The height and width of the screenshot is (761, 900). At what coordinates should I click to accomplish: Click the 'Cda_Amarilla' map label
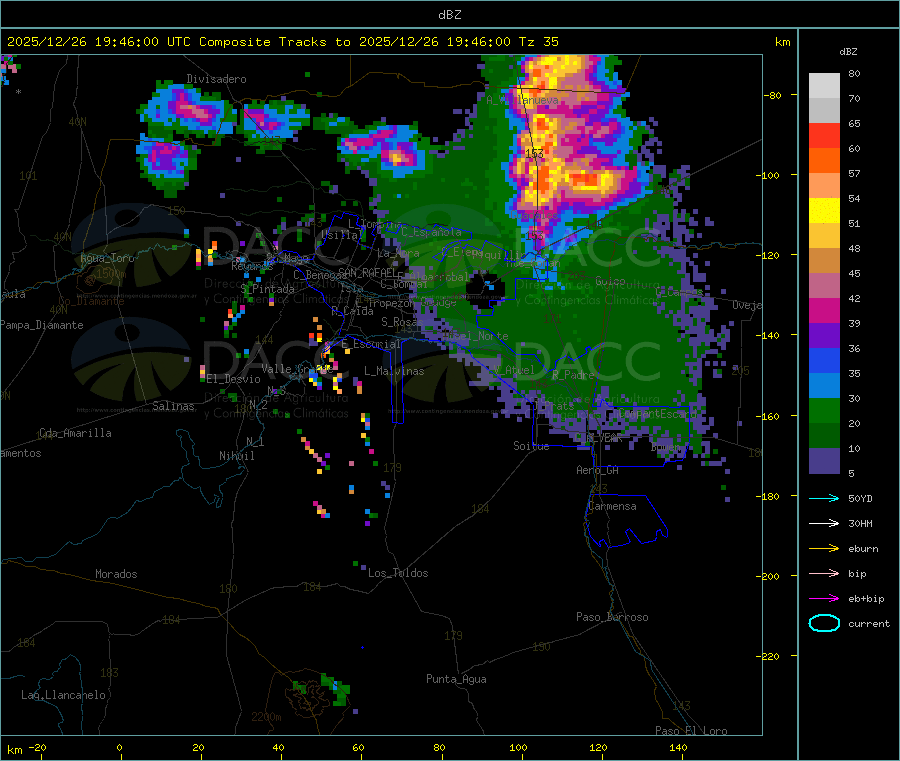pyautogui.click(x=75, y=433)
